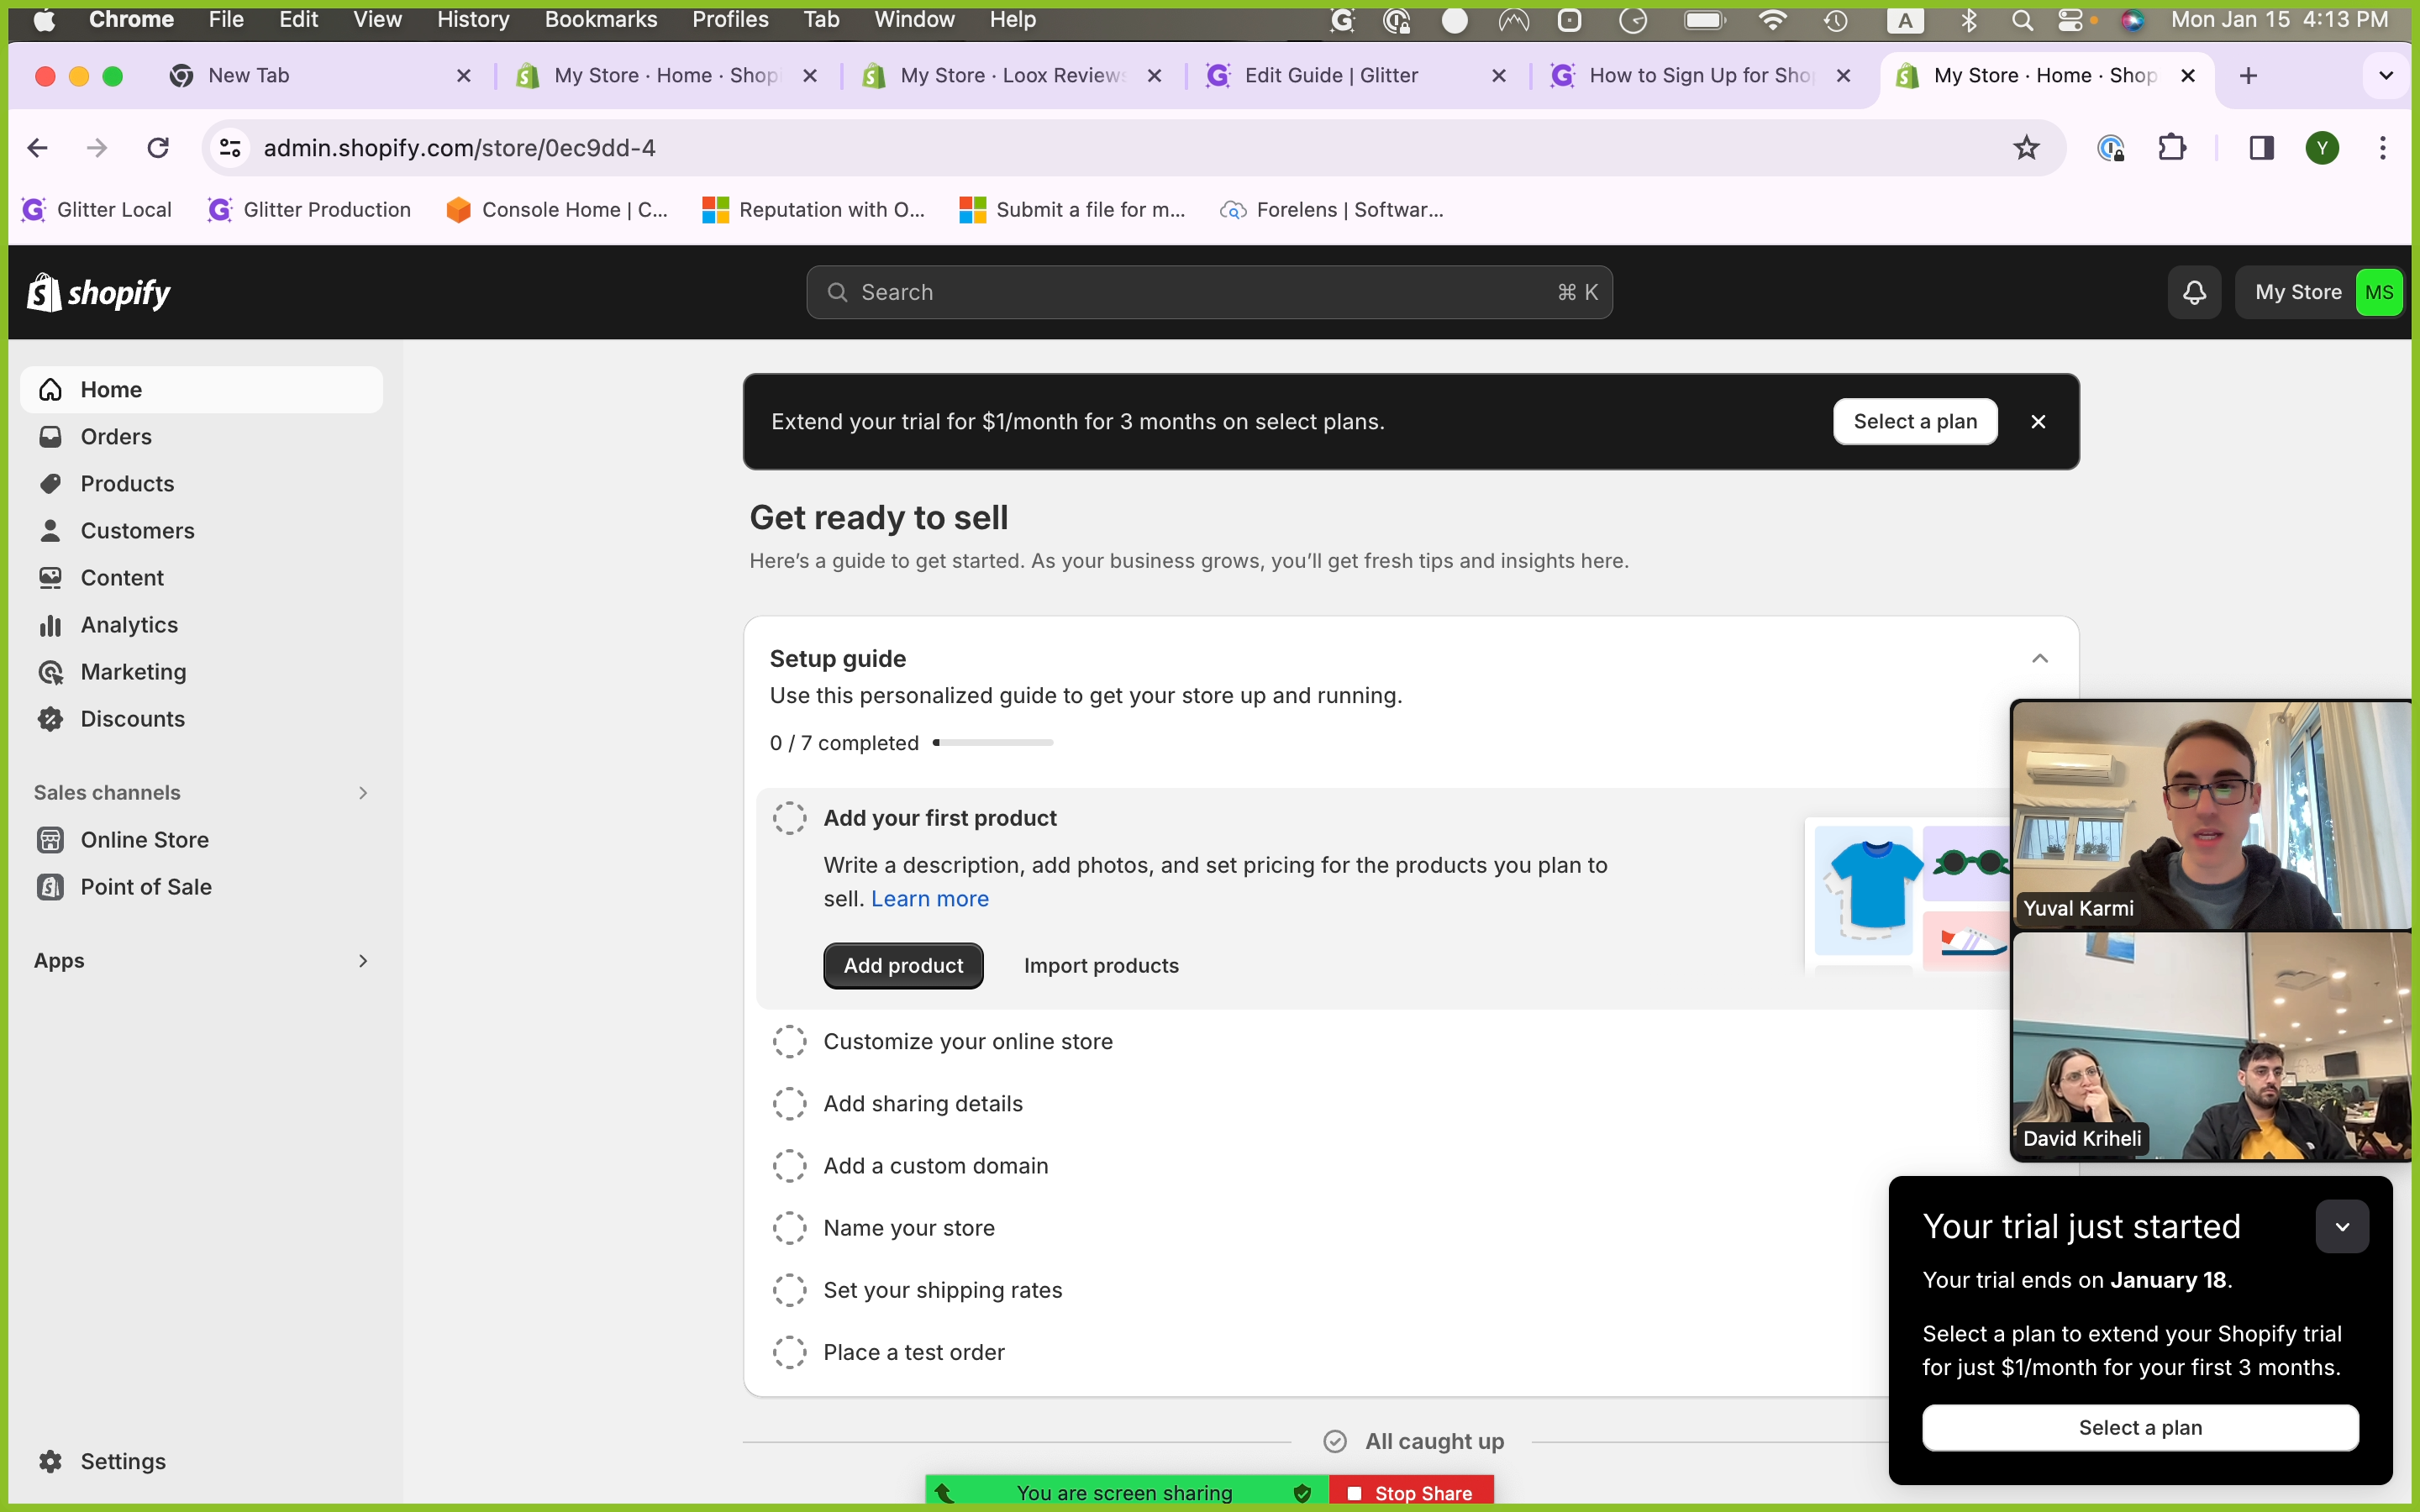This screenshot has height=1512, width=2420.
Task: Switch to the Edit Guide | Glitter tab
Action: pyautogui.click(x=1330, y=75)
